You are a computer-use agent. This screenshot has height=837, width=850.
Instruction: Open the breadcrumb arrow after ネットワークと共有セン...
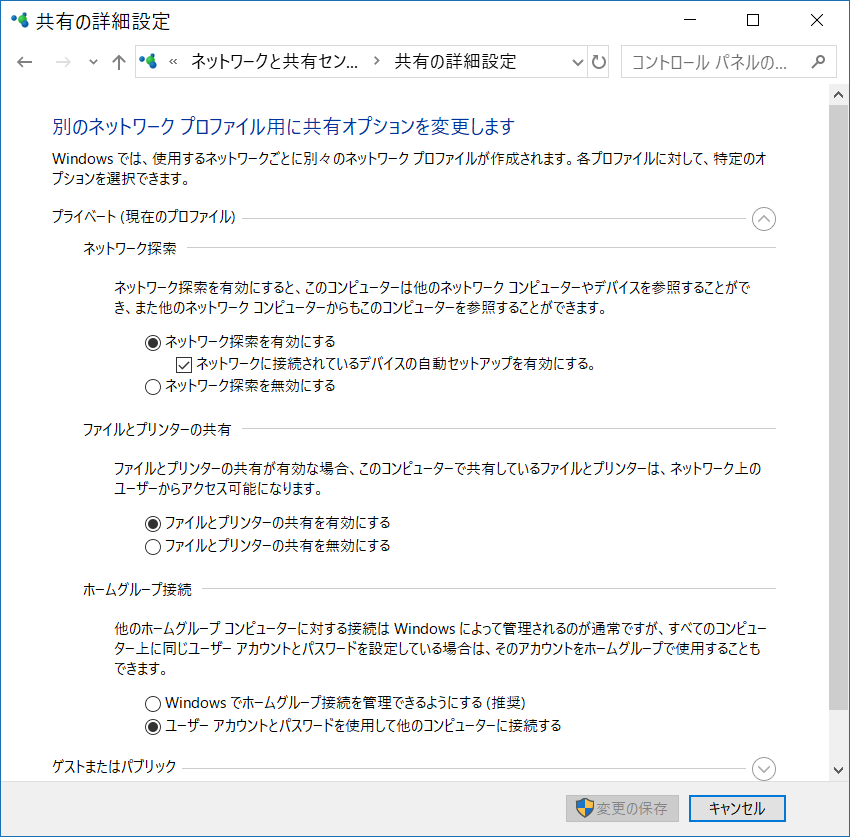coord(377,61)
